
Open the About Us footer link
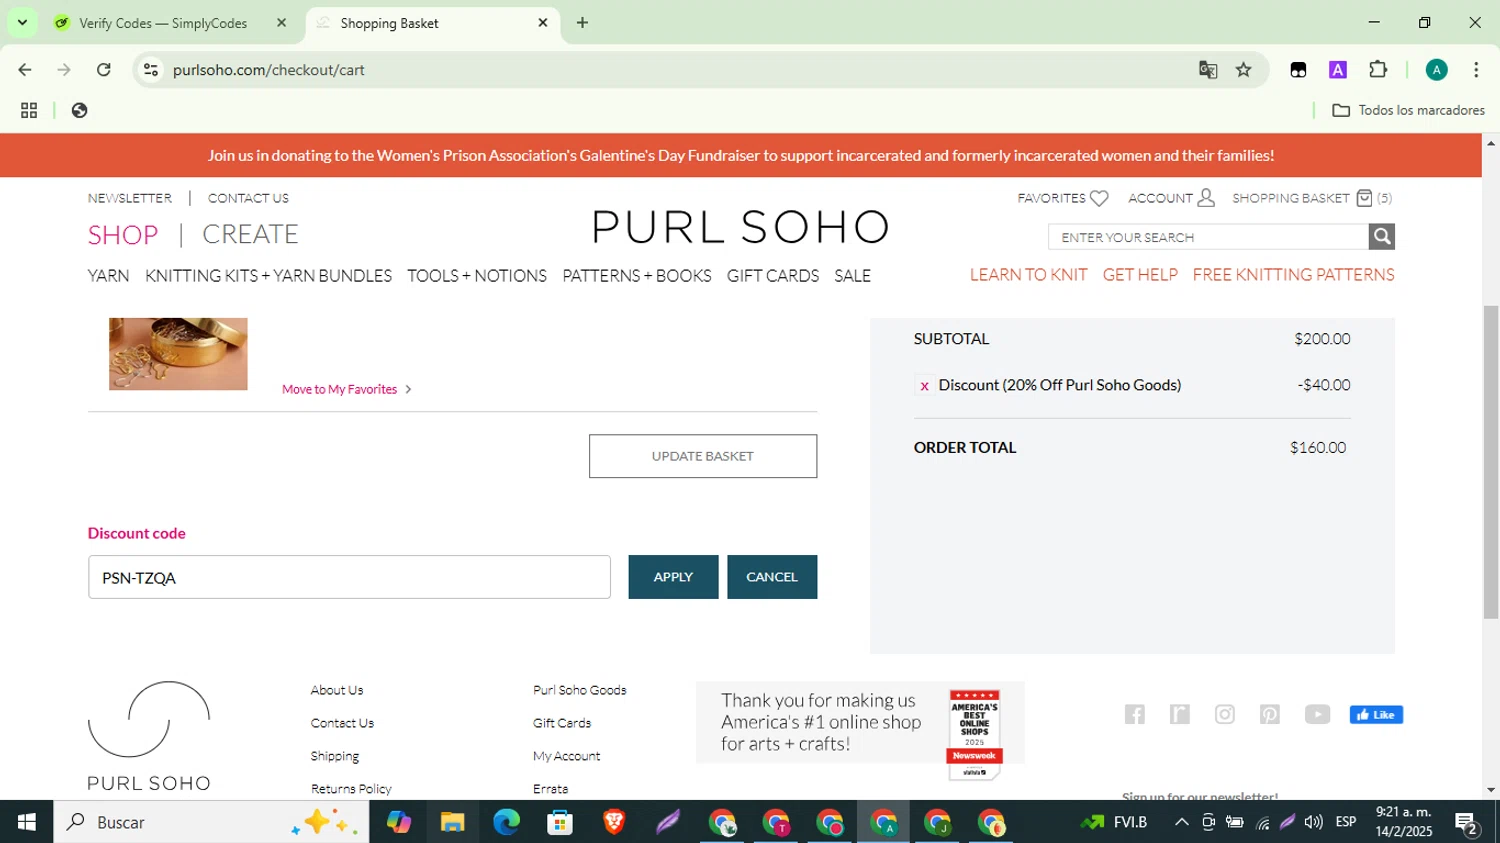point(337,690)
